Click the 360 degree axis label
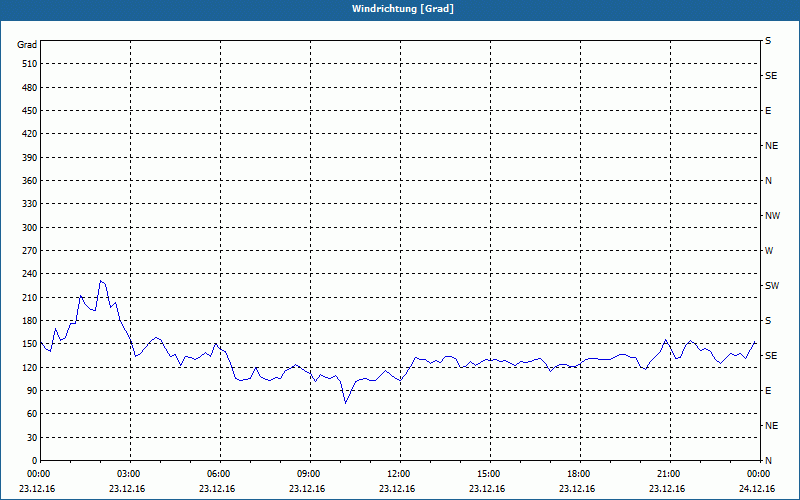The height and width of the screenshot is (500, 800). point(30,181)
